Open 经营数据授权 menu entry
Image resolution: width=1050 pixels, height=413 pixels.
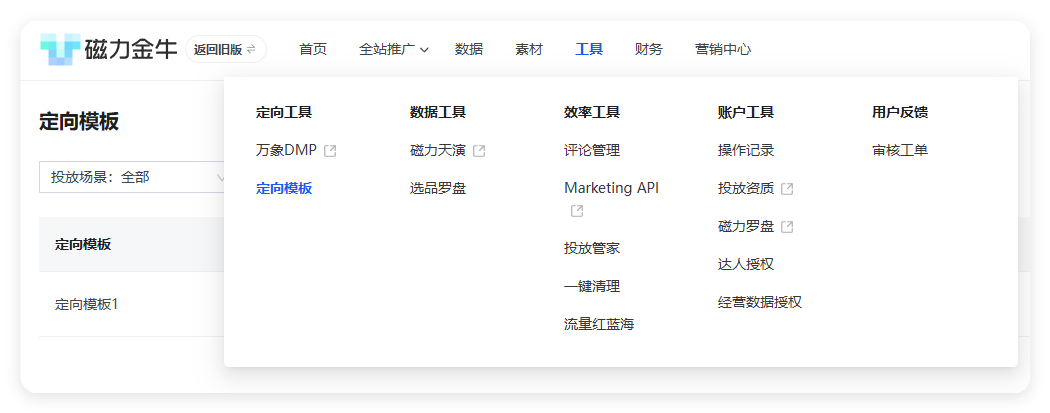click(760, 303)
